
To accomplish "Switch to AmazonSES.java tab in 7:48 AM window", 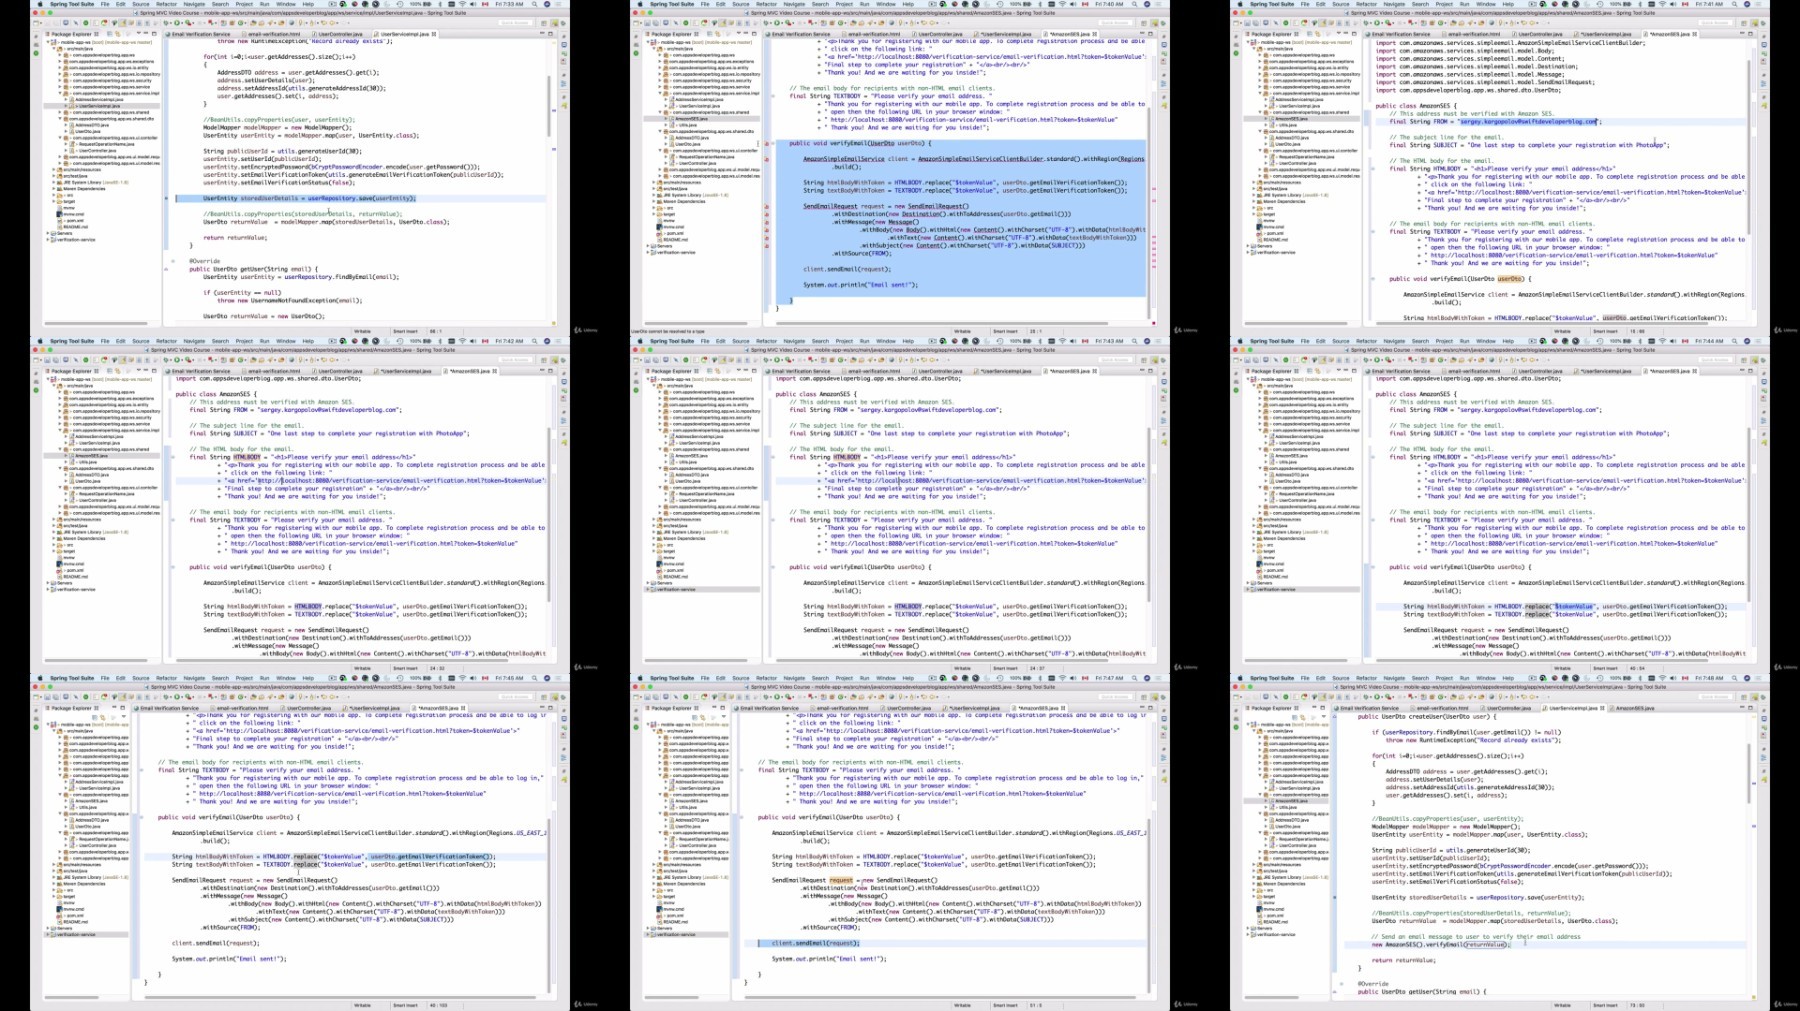I will point(1636,708).
